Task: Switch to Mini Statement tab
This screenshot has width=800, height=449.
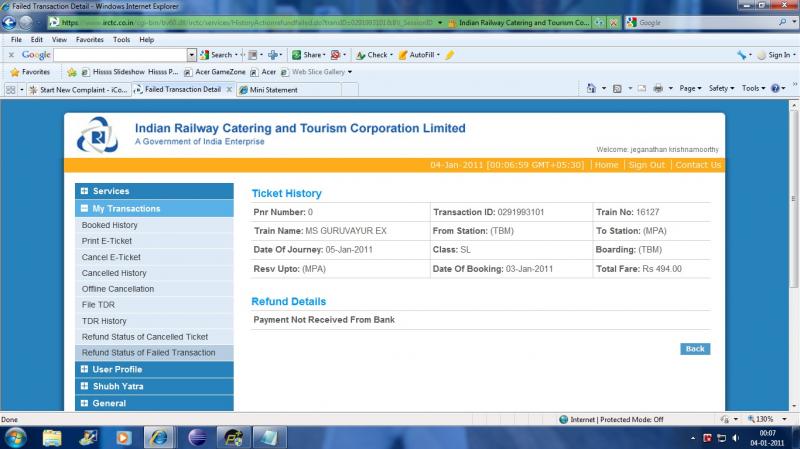Action: pyautogui.click(x=289, y=90)
